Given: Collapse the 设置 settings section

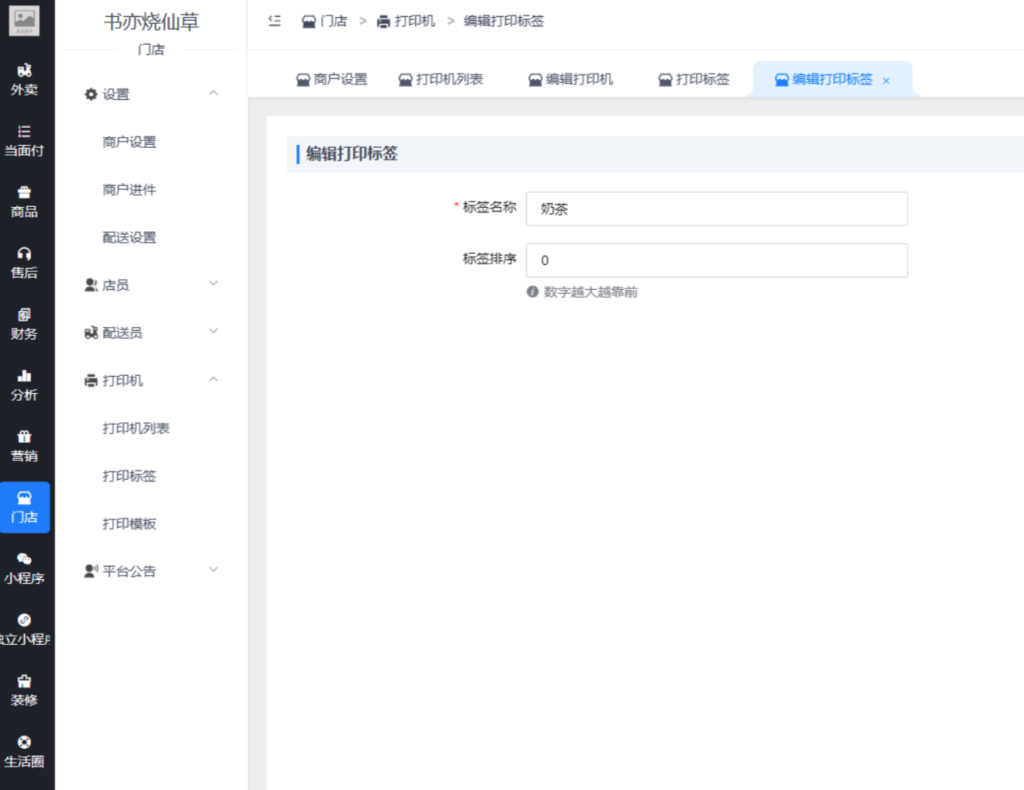Looking at the screenshot, I should click(x=212, y=94).
